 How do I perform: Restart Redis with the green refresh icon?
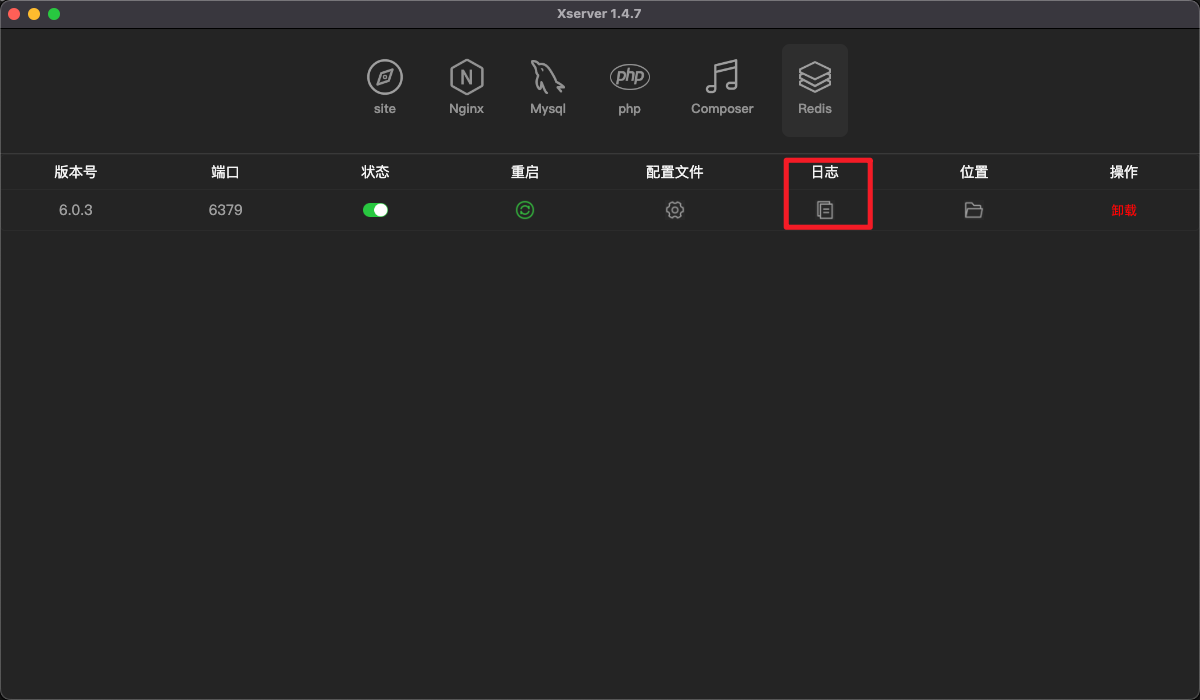(x=525, y=210)
